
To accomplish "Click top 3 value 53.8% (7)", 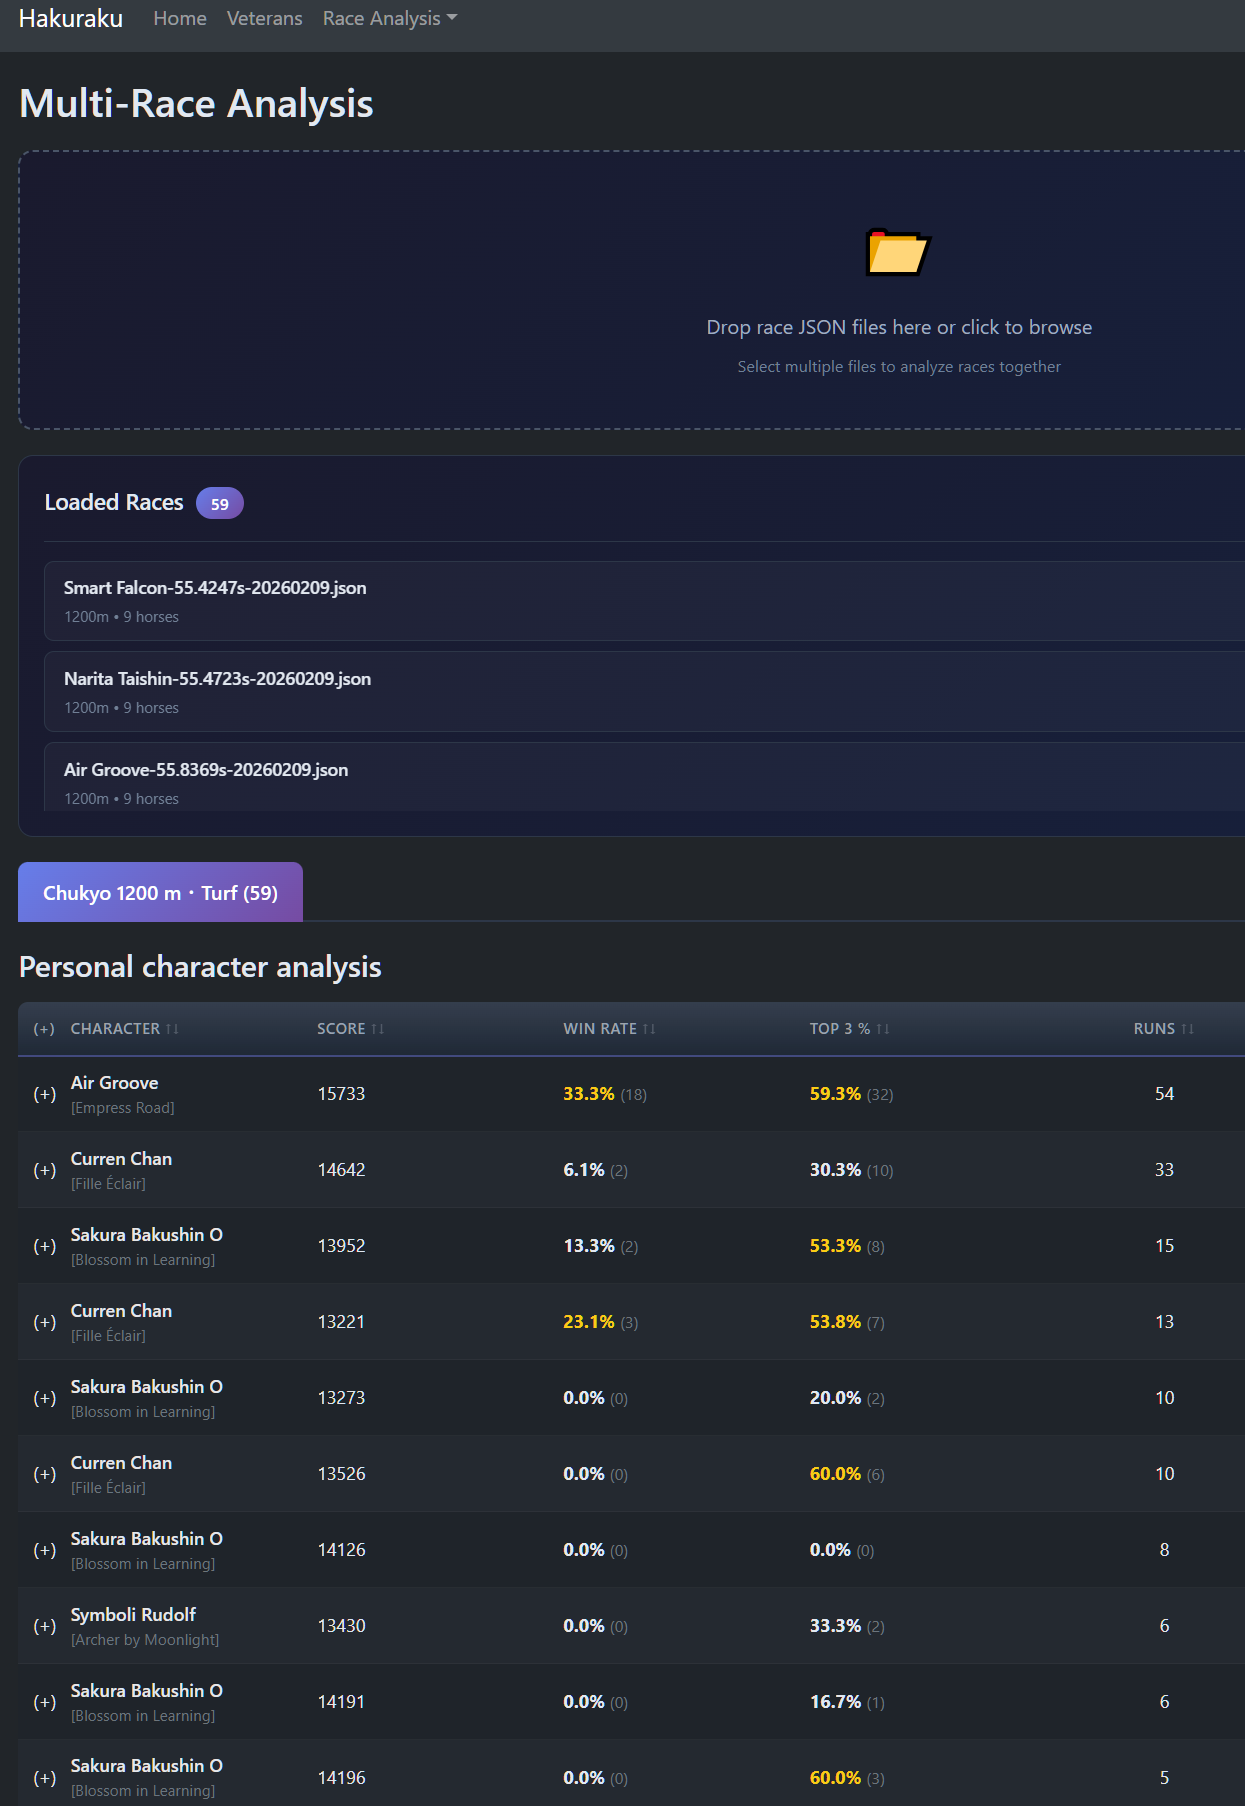I will (x=847, y=1322).
